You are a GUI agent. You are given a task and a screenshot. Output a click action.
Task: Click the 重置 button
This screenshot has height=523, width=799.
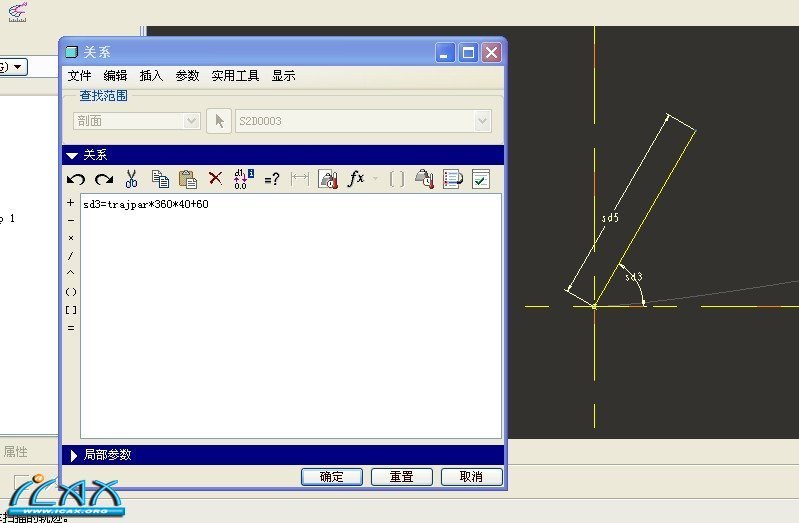pyautogui.click(x=401, y=477)
